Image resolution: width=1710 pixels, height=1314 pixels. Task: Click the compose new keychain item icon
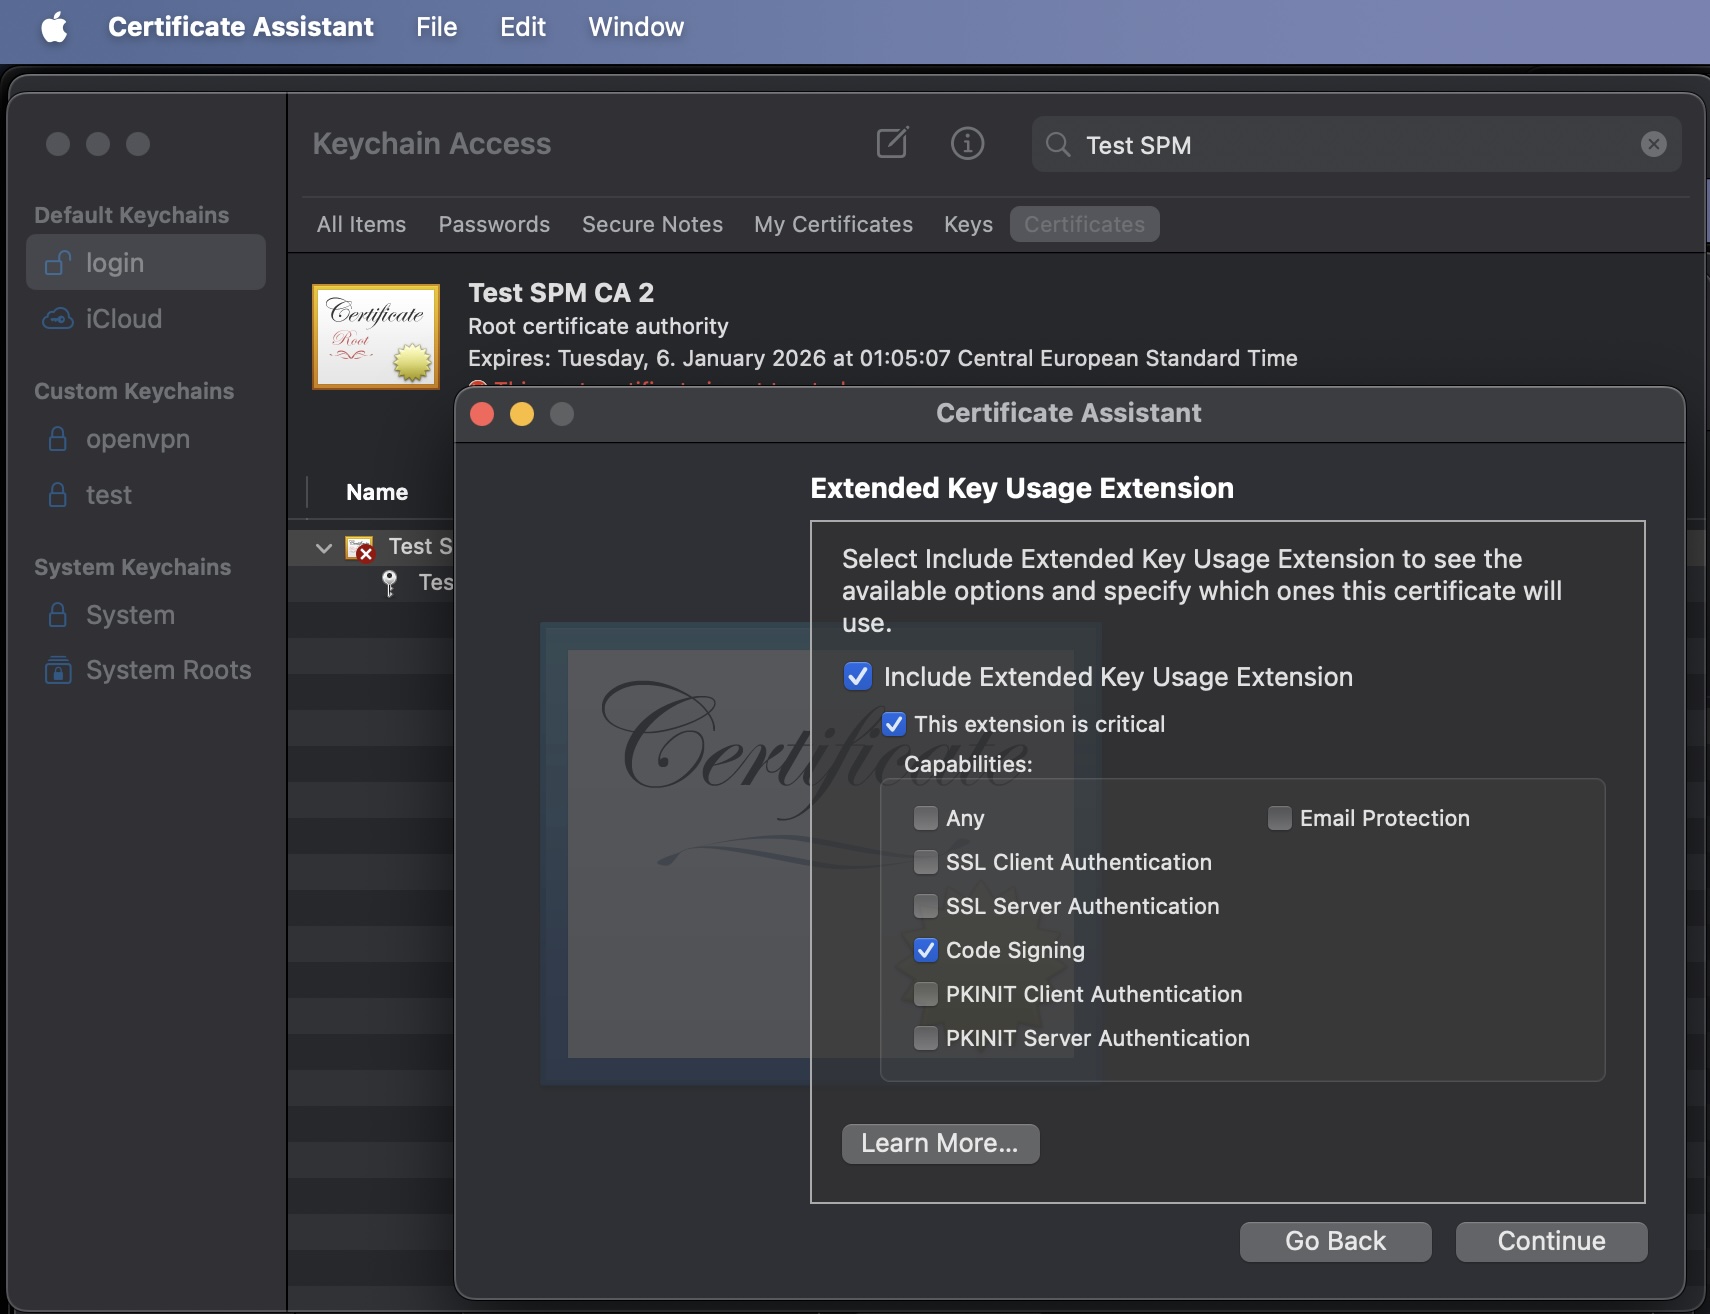pos(892,144)
